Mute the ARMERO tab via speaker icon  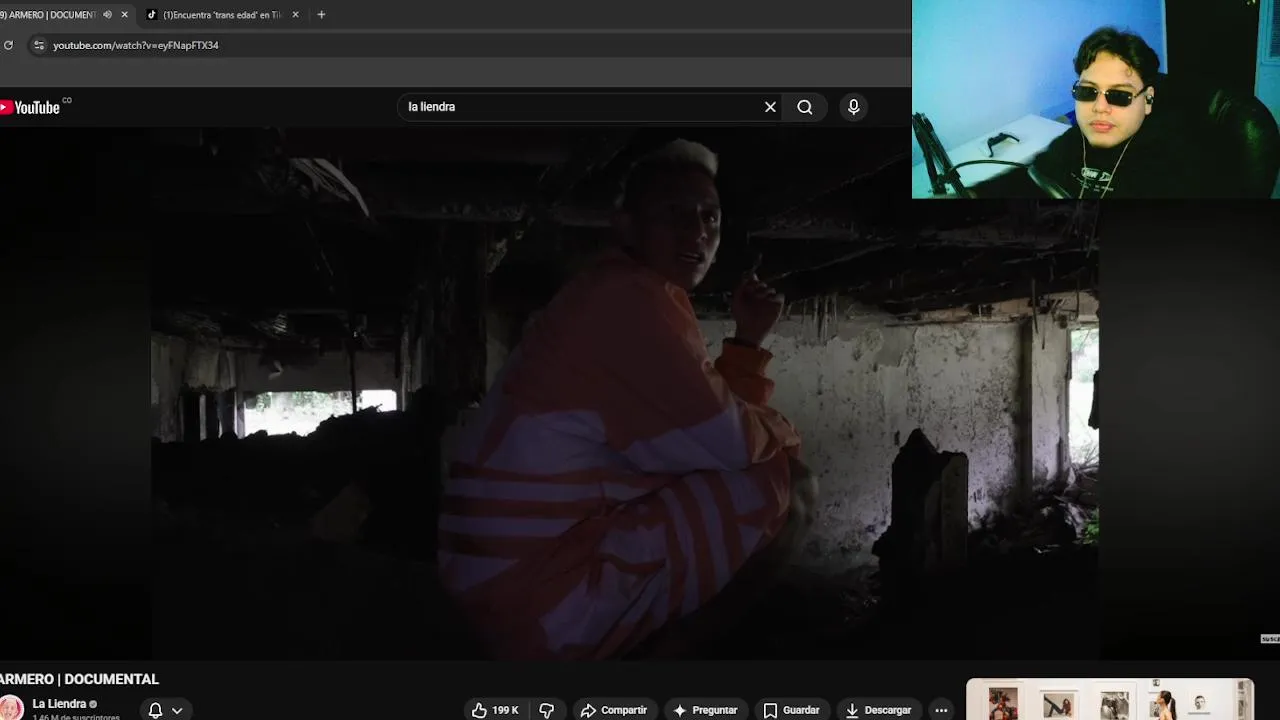tap(107, 15)
